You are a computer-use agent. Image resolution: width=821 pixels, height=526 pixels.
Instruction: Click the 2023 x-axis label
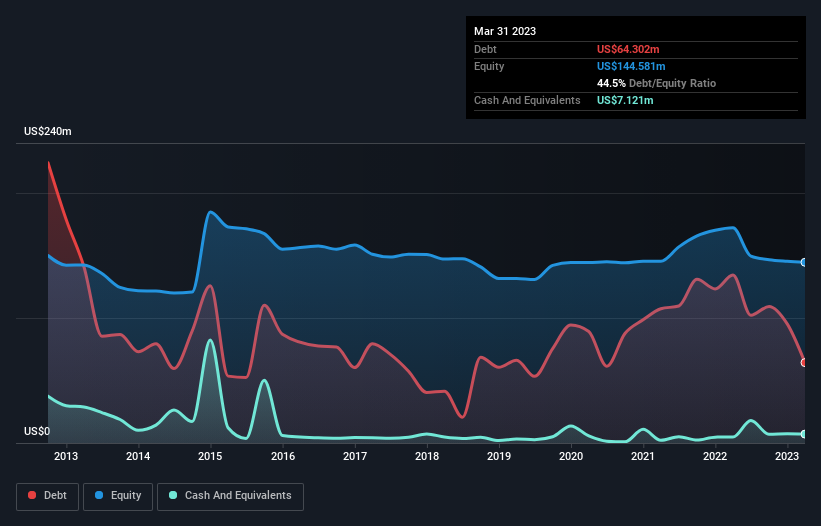pos(787,456)
